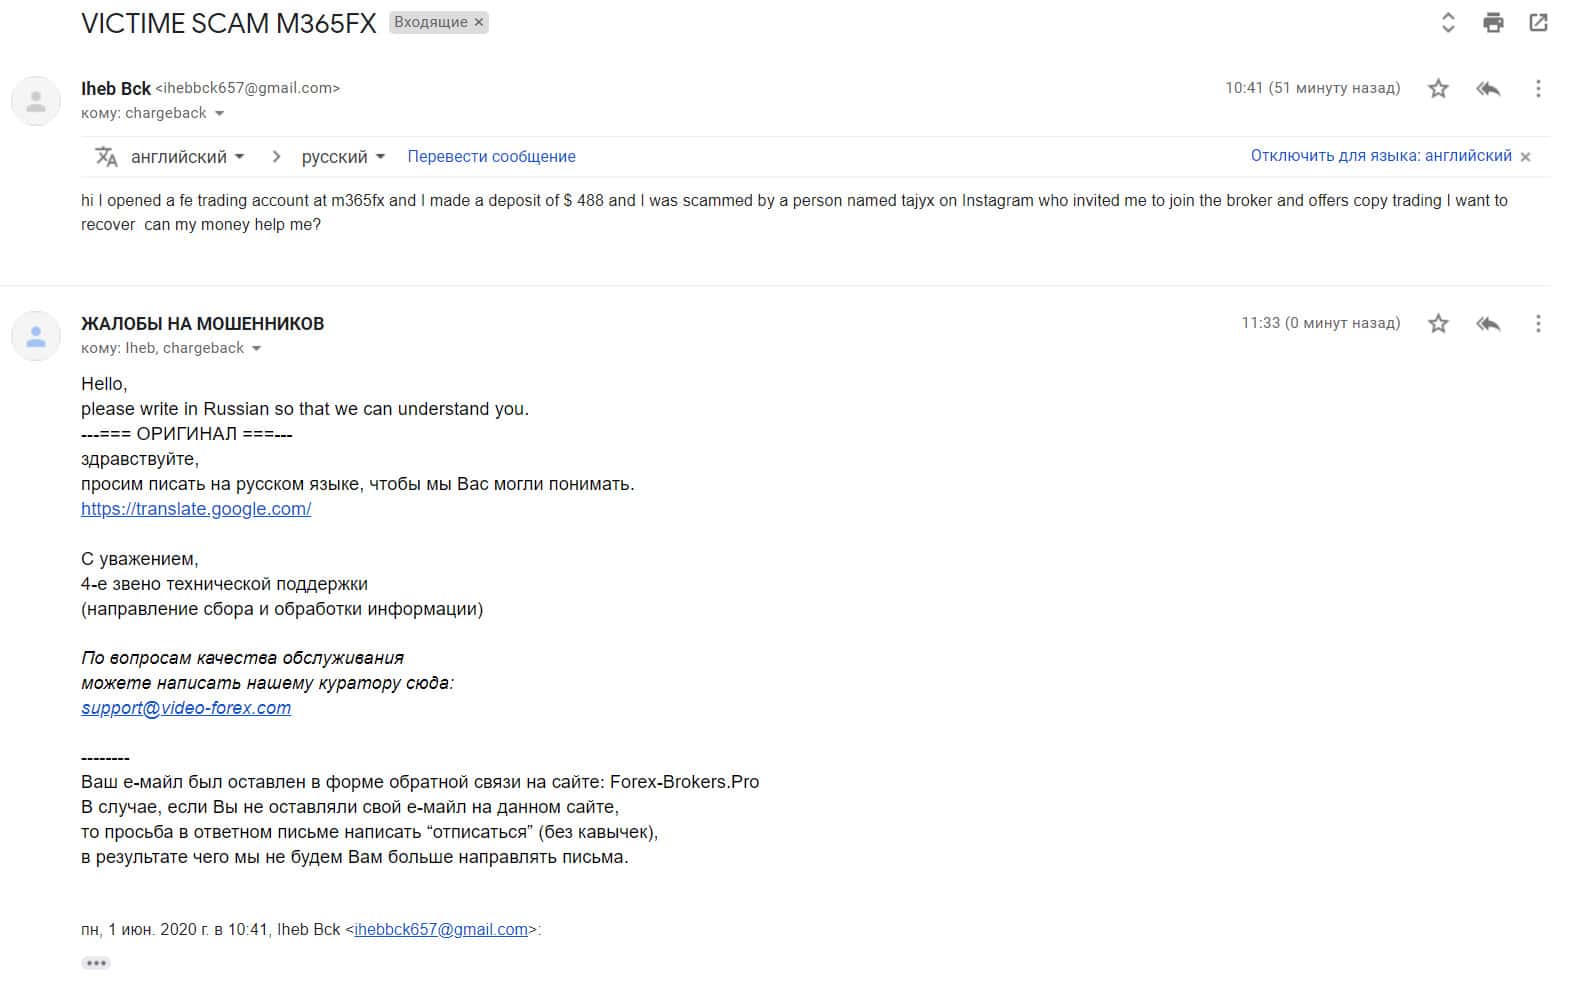Open the translate.google.com link
The image size is (1569, 990).
[196, 509]
